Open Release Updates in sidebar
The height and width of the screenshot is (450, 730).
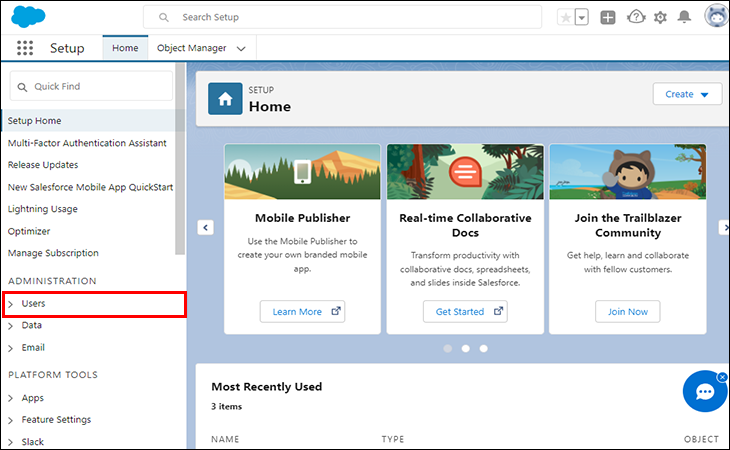click(43, 165)
